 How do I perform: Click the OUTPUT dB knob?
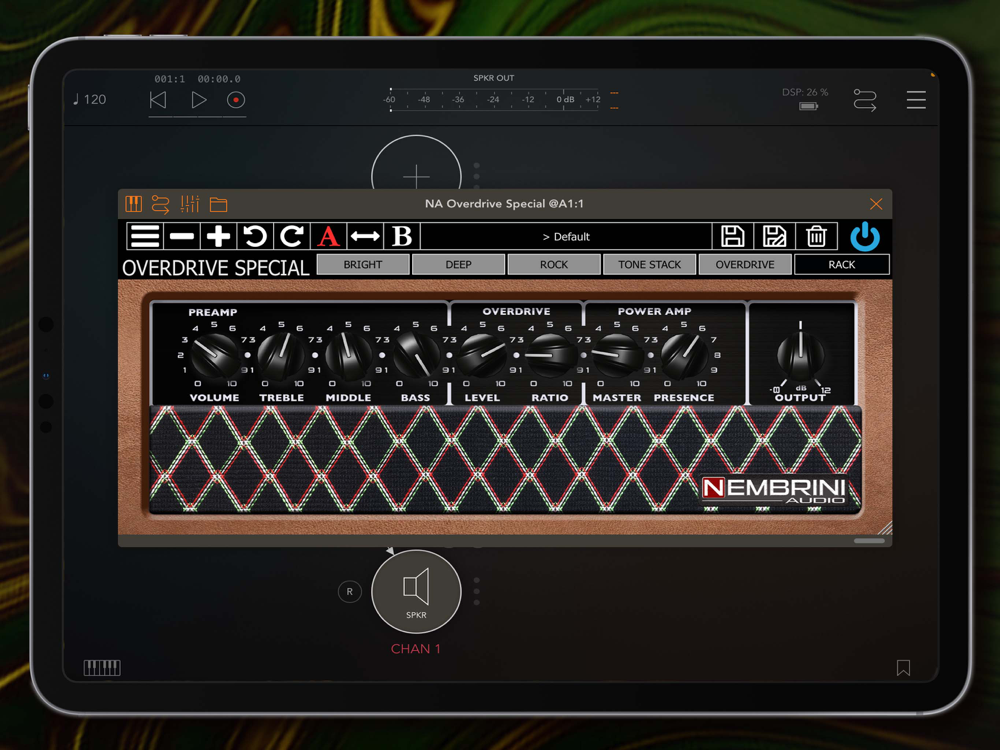coord(800,356)
